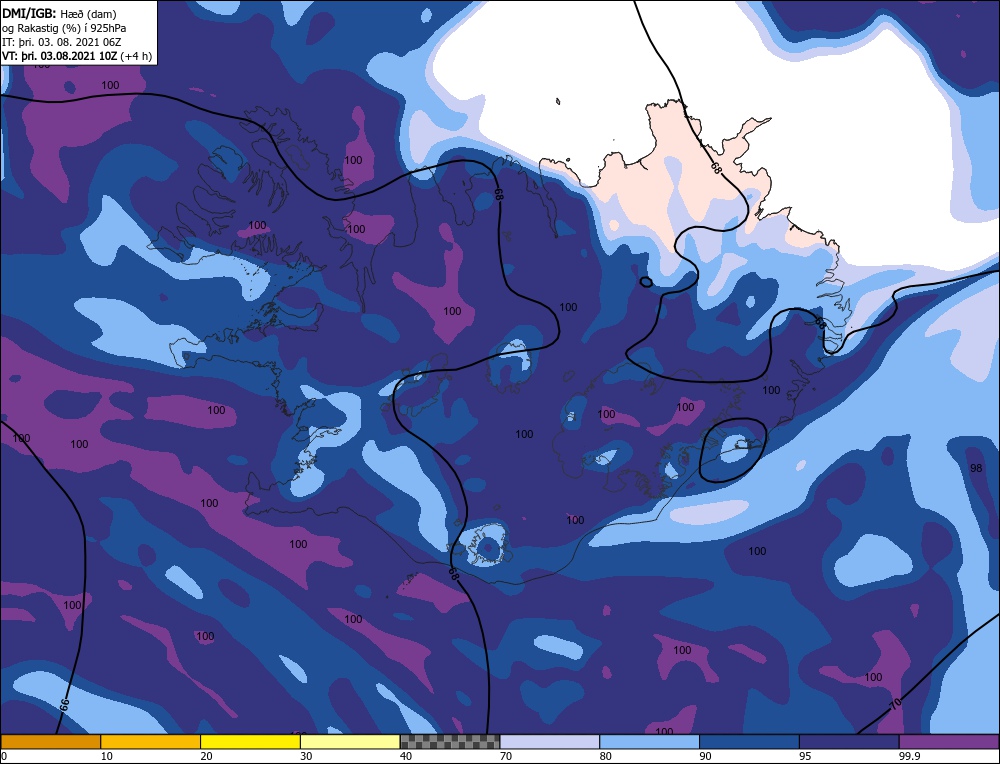Click the '(+4 h)' forecast offset text
The height and width of the screenshot is (764, 1000).
coord(137,56)
